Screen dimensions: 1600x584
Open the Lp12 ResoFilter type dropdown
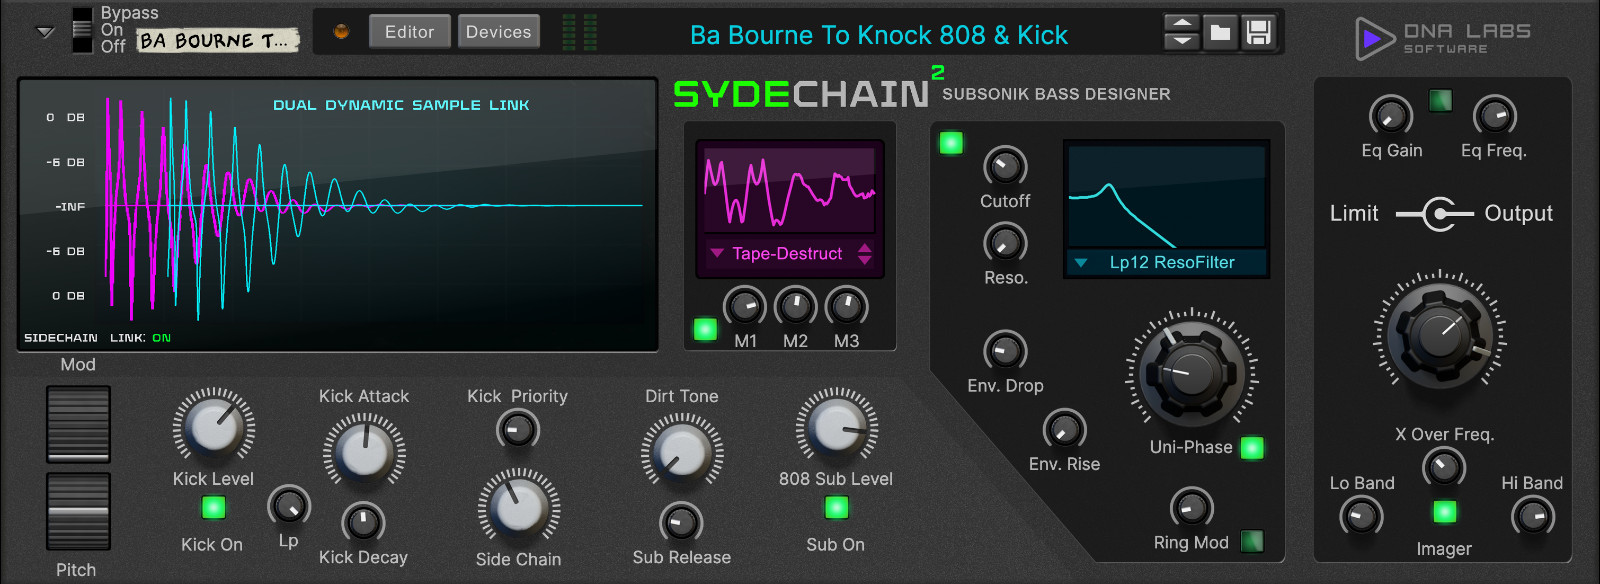coord(1165,263)
